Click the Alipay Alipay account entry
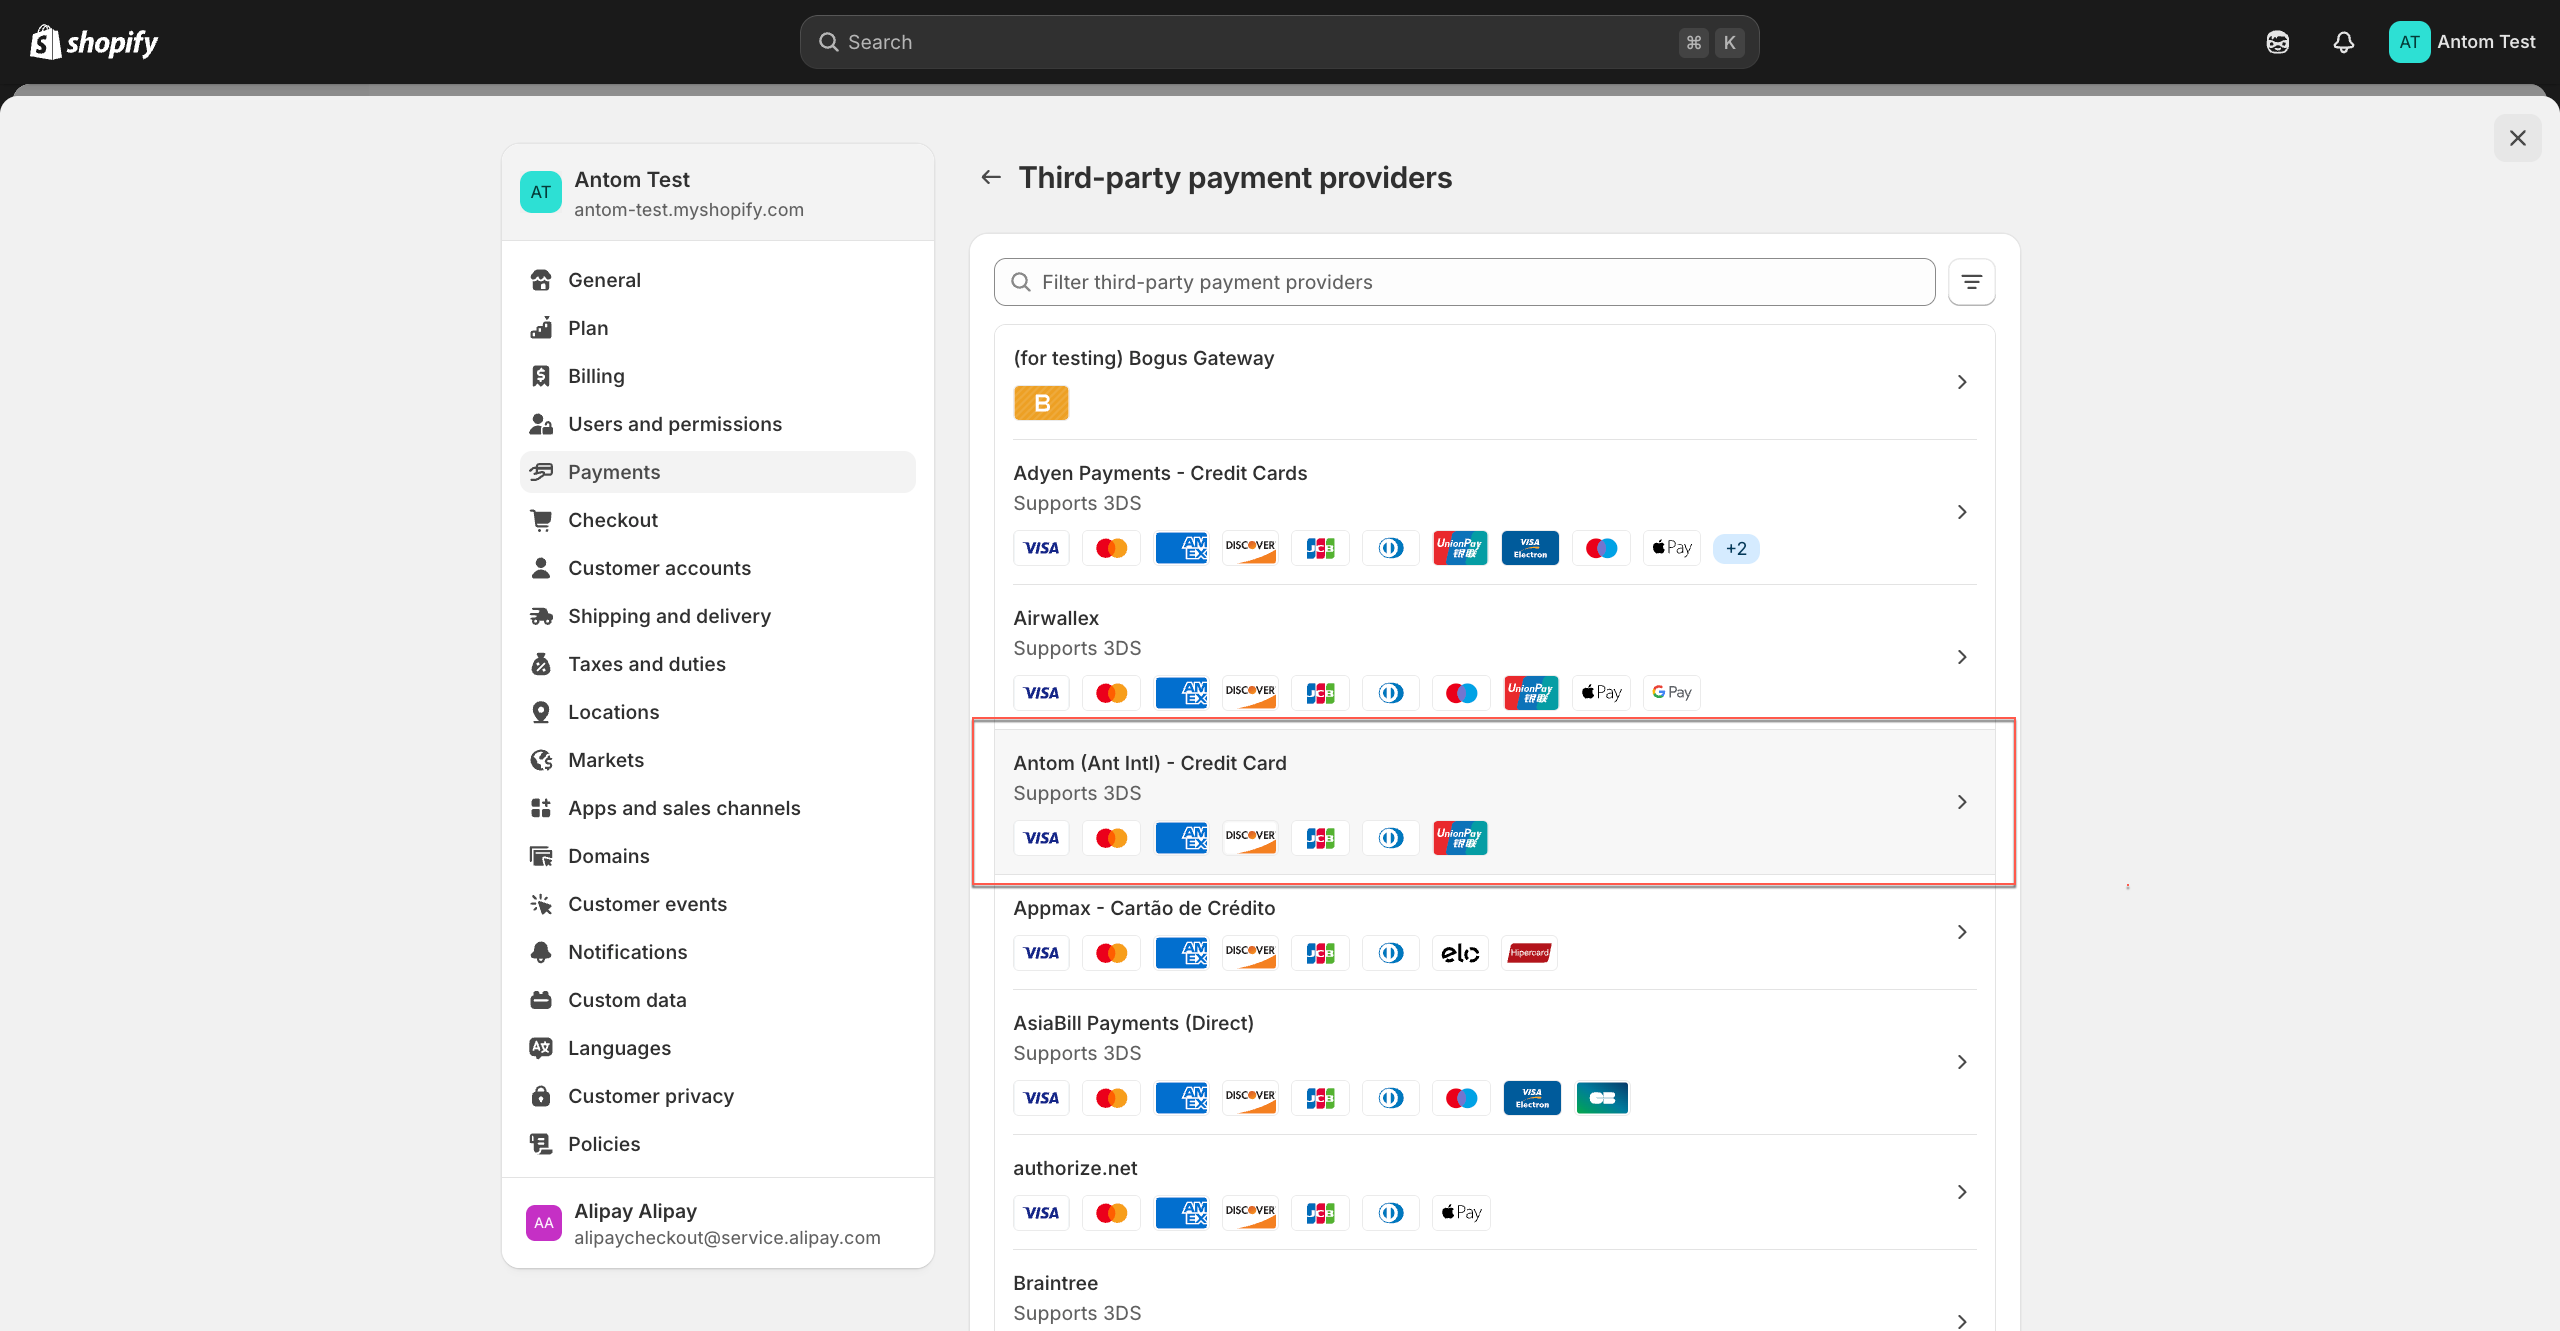The height and width of the screenshot is (1331, 2560). click(x=718, y=1223)
